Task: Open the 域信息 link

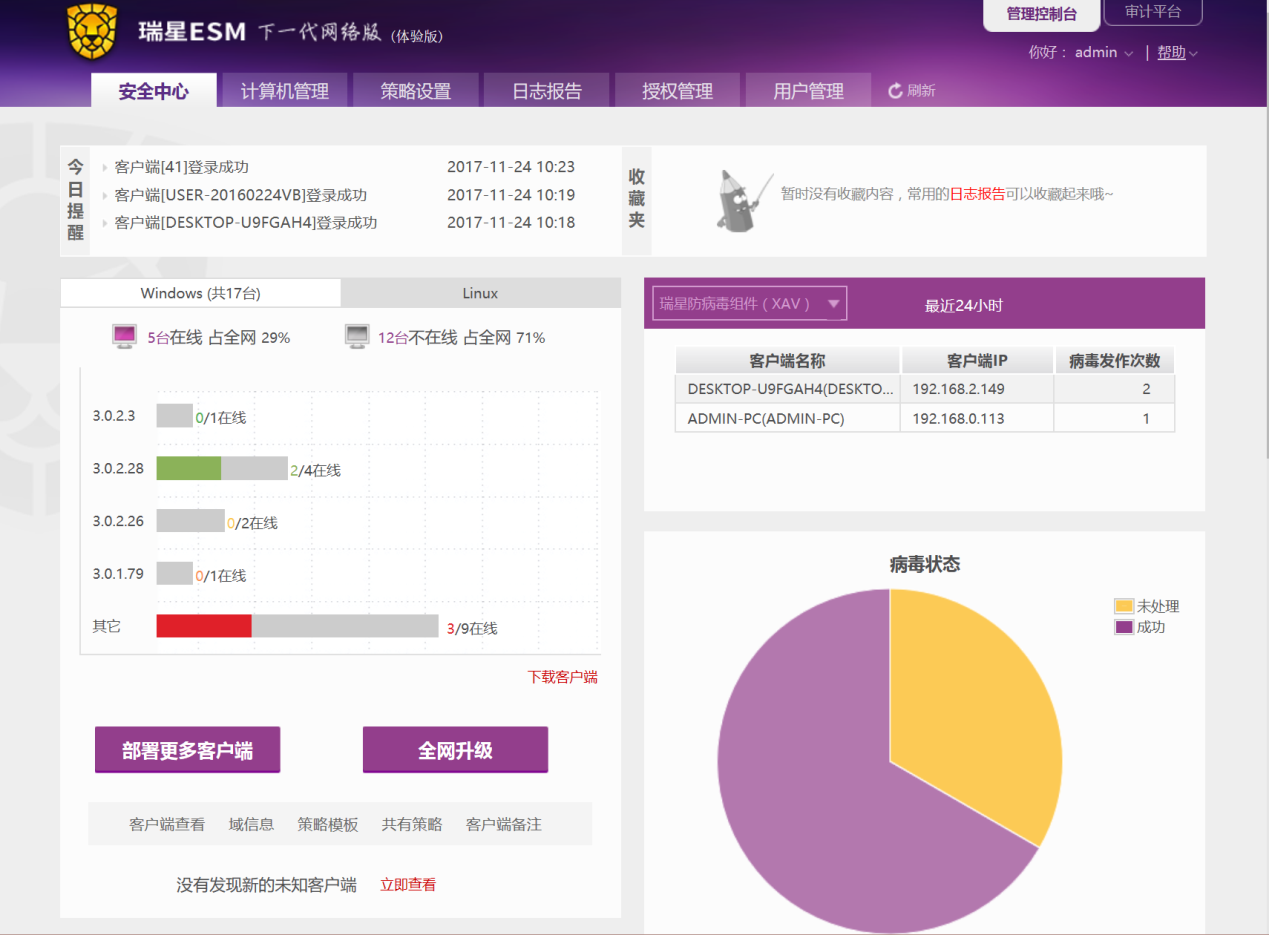Action: point(251,825)
